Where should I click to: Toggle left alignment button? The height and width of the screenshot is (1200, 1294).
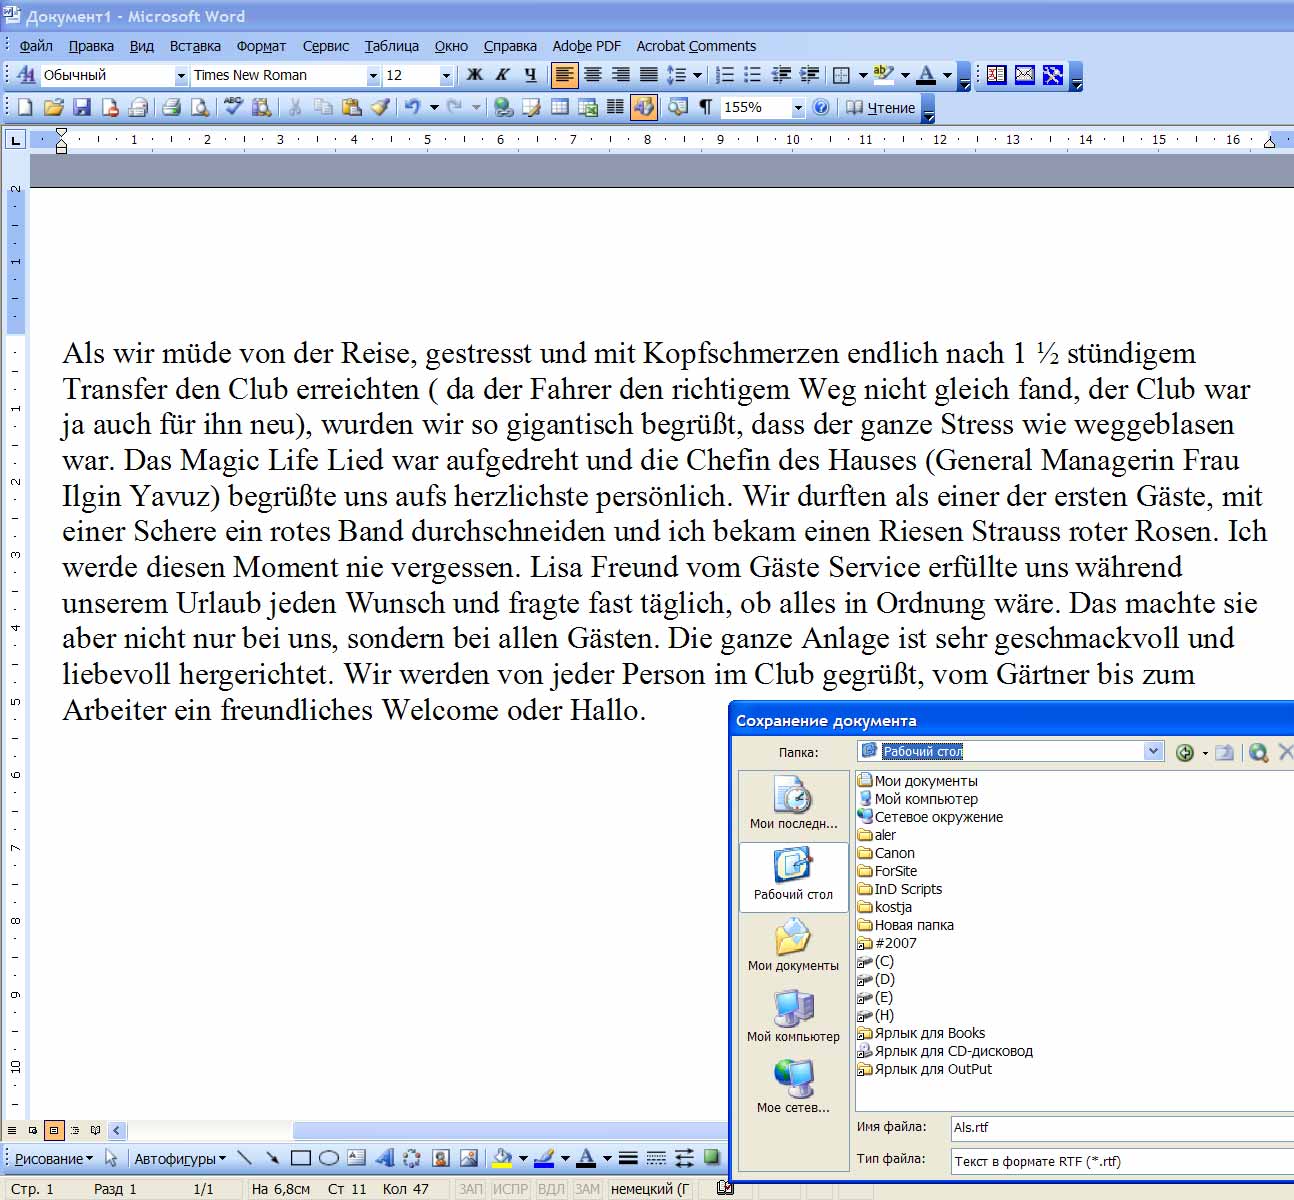click(x=565, y=75)
